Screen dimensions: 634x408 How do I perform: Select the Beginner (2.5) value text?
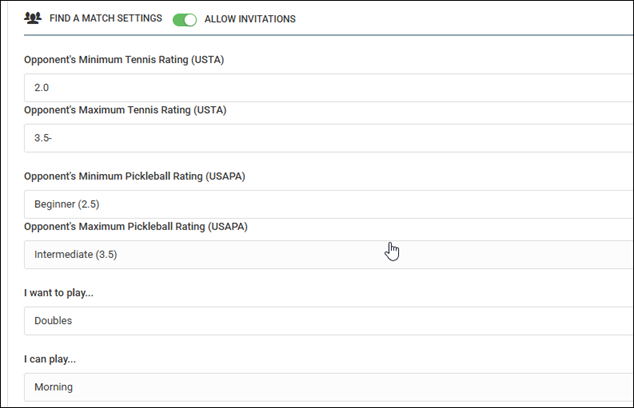pos(67,204)
